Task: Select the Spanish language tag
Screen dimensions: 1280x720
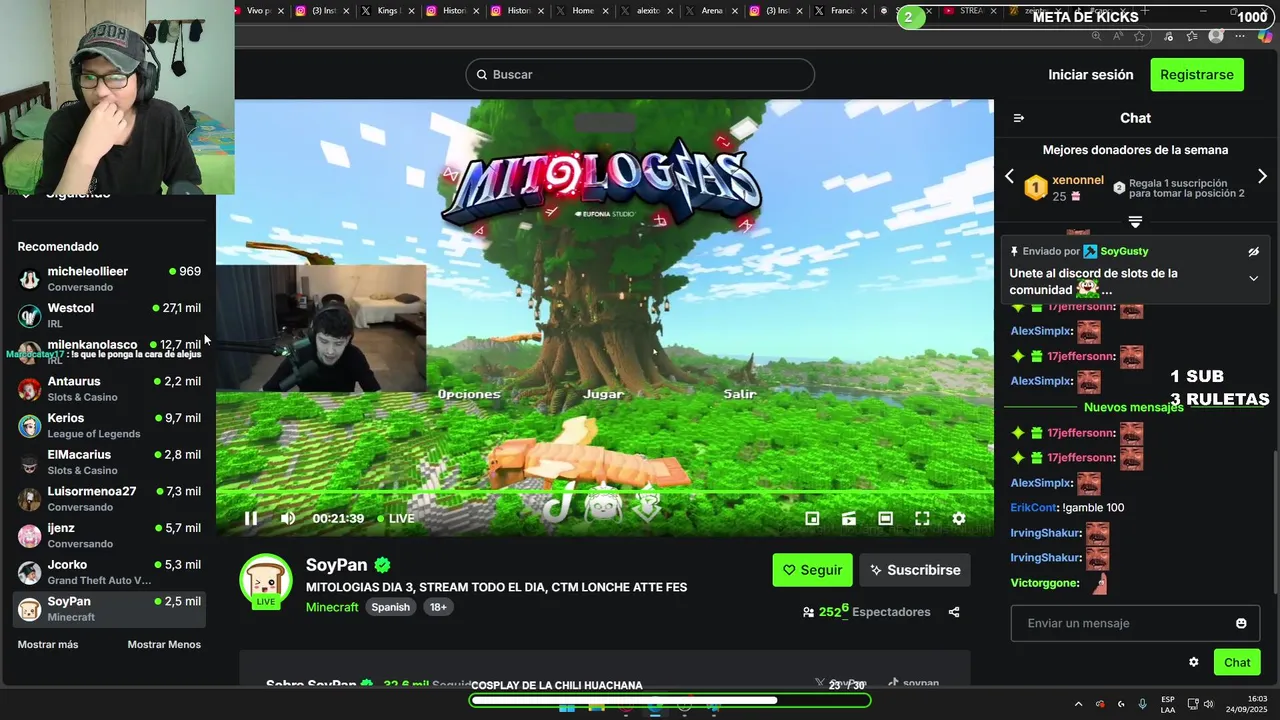Action: pos(391,607)
